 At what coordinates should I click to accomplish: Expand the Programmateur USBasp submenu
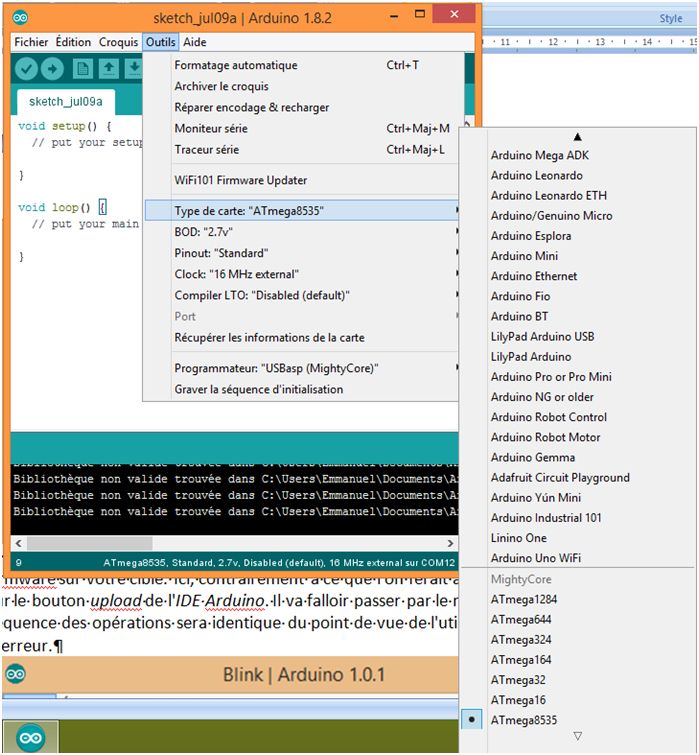pos(301,368)
